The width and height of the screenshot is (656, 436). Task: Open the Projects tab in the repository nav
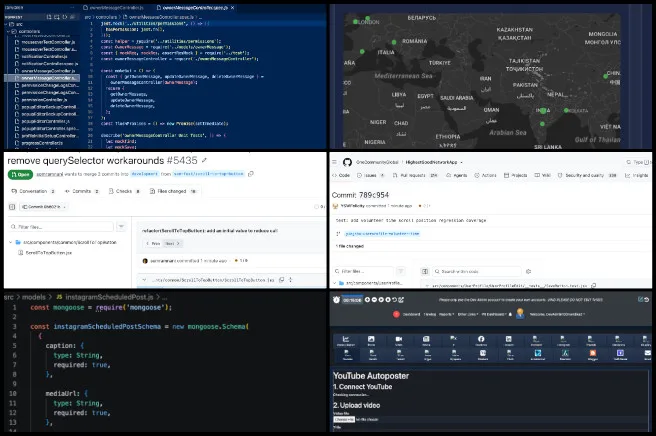point(515,175)
